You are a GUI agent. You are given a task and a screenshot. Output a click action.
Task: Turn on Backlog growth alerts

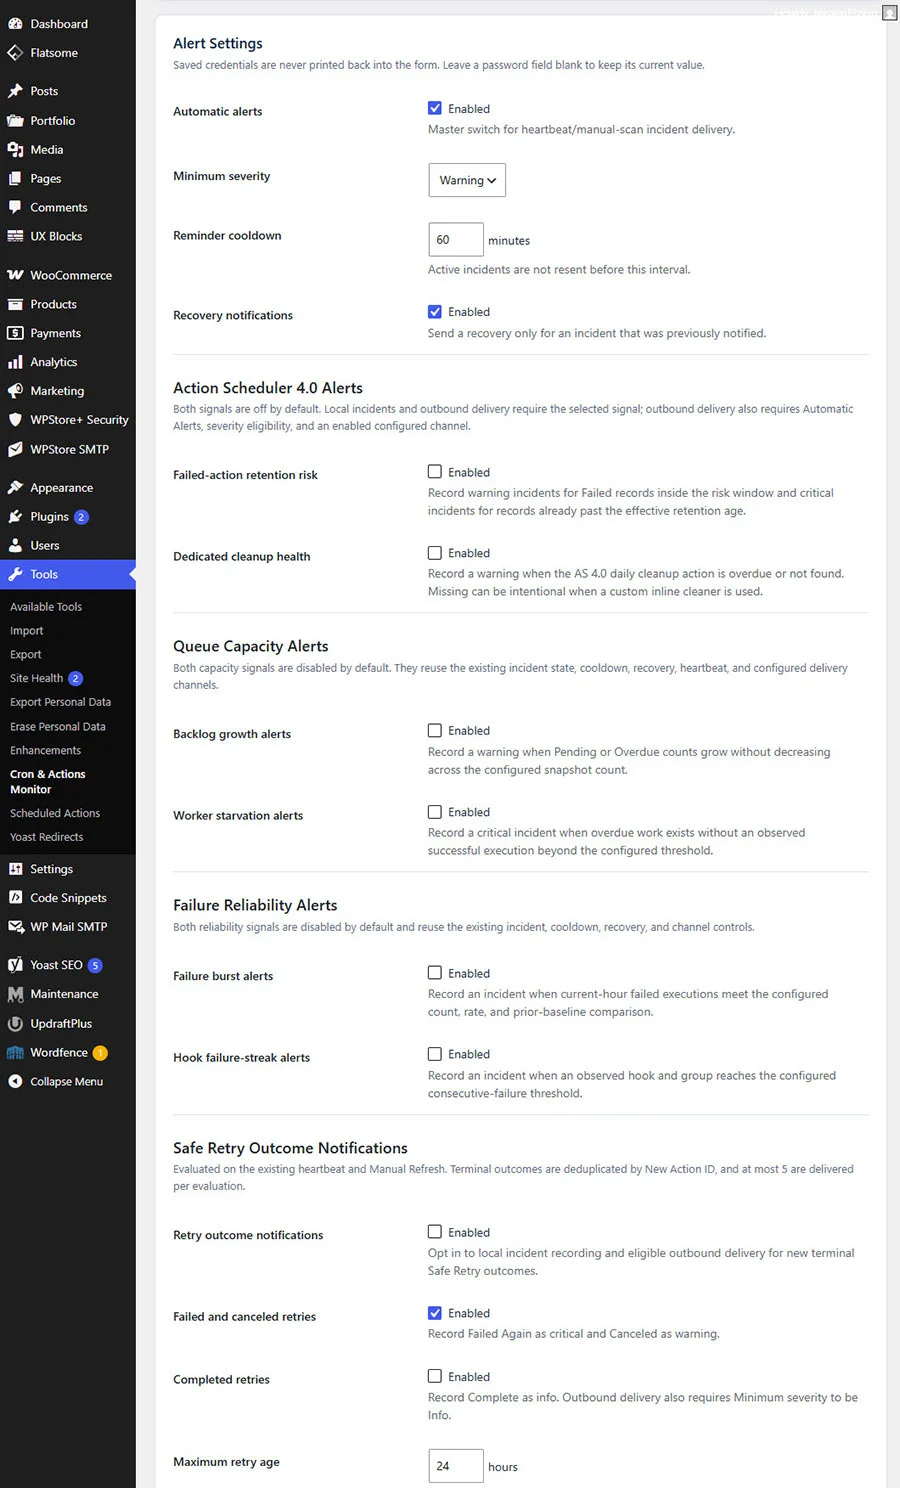(x=435, y=730)
